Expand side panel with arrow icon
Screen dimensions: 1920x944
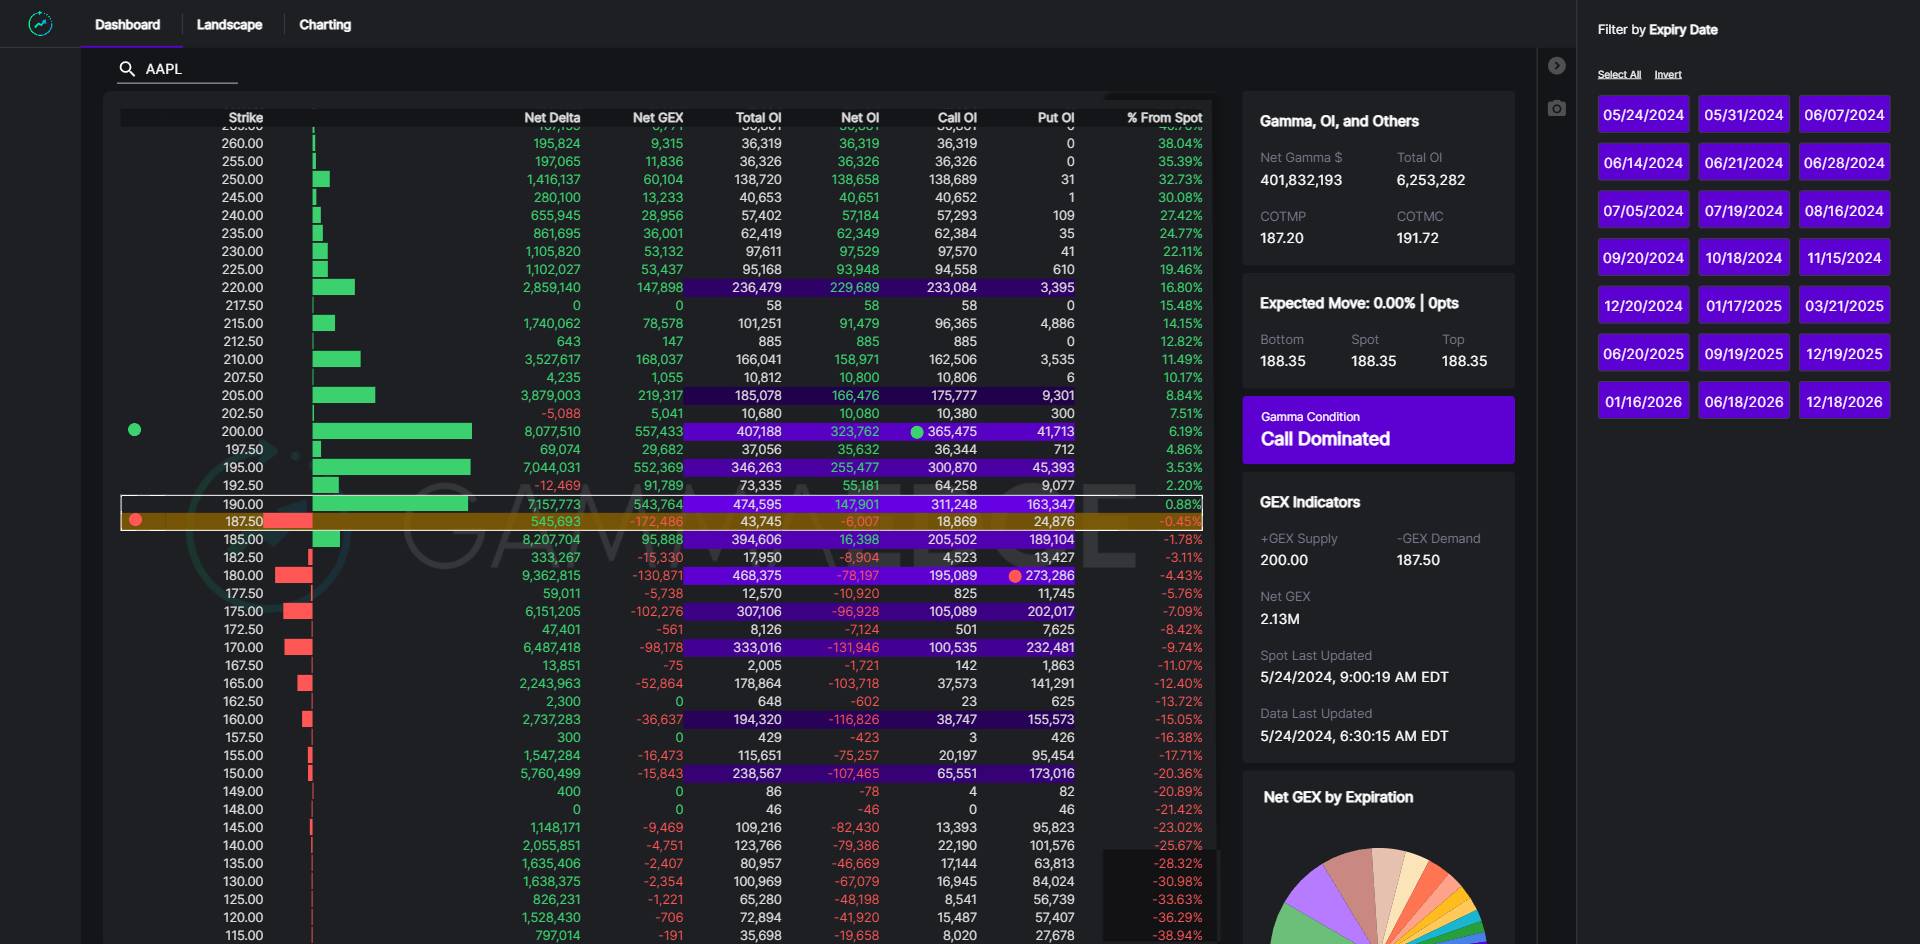[x=1557, y=66]
